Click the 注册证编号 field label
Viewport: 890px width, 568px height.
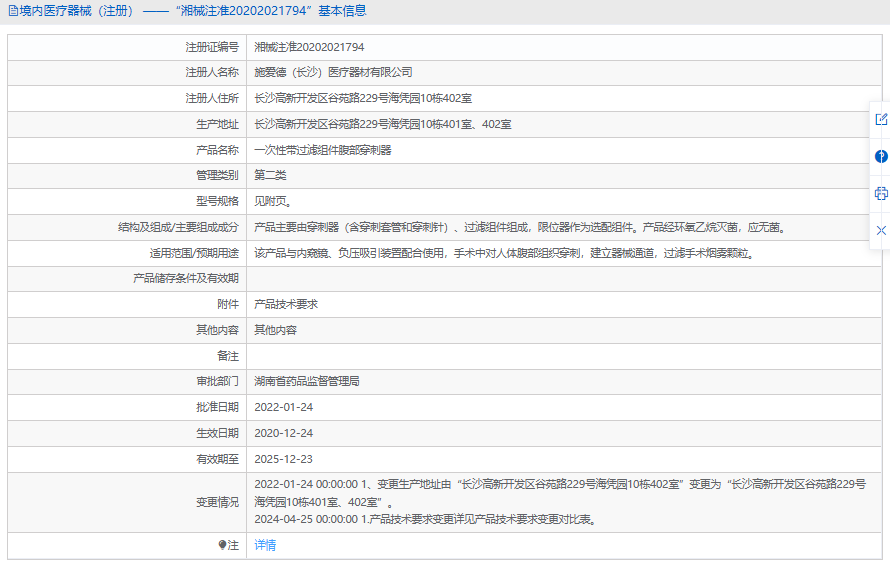click(212, 47)
